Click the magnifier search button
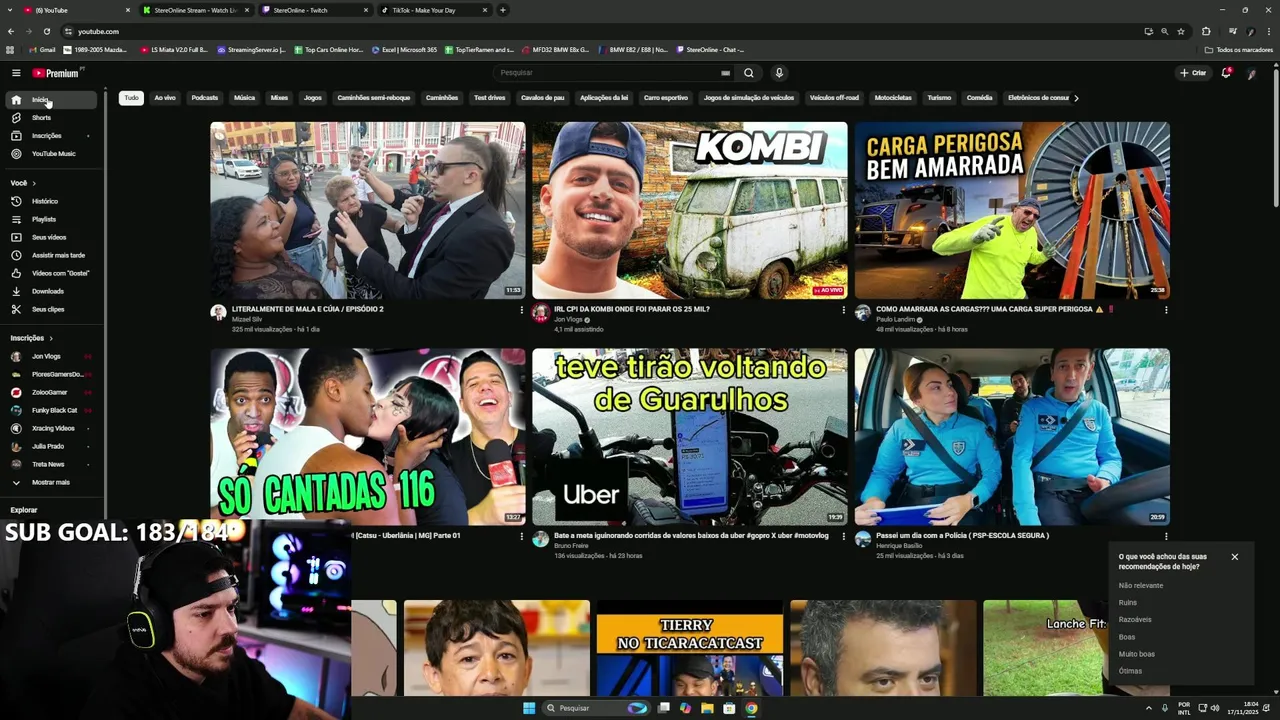Viewport: 1280px width, 720px height. [748, 73]
